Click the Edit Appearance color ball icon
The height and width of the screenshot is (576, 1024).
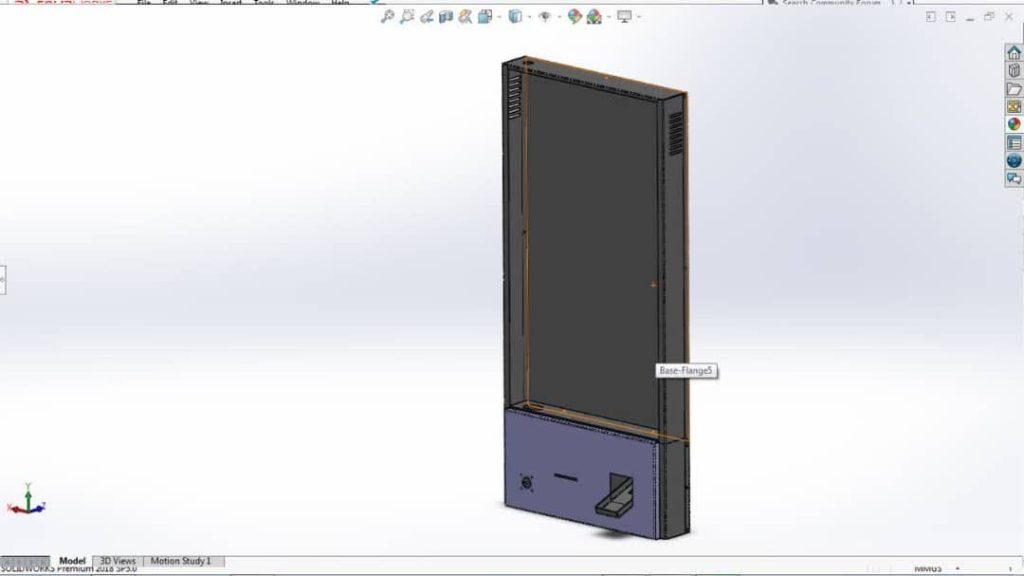pyautogui.click(x=575, y=16)
